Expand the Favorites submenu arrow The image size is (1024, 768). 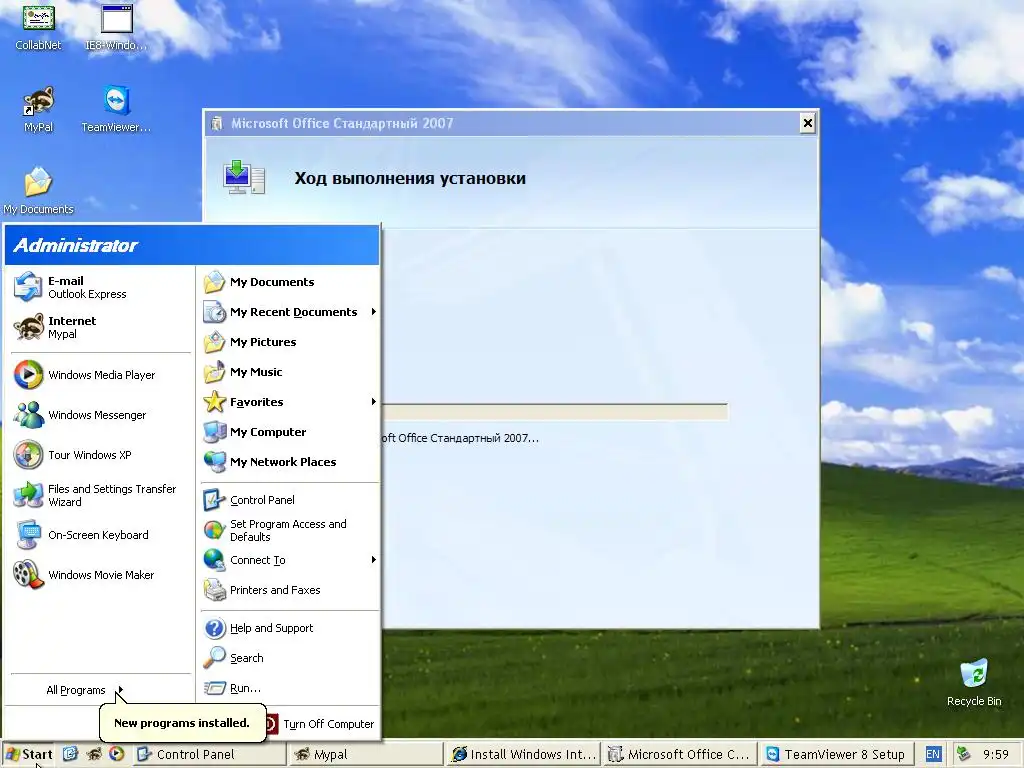(374, 402)
